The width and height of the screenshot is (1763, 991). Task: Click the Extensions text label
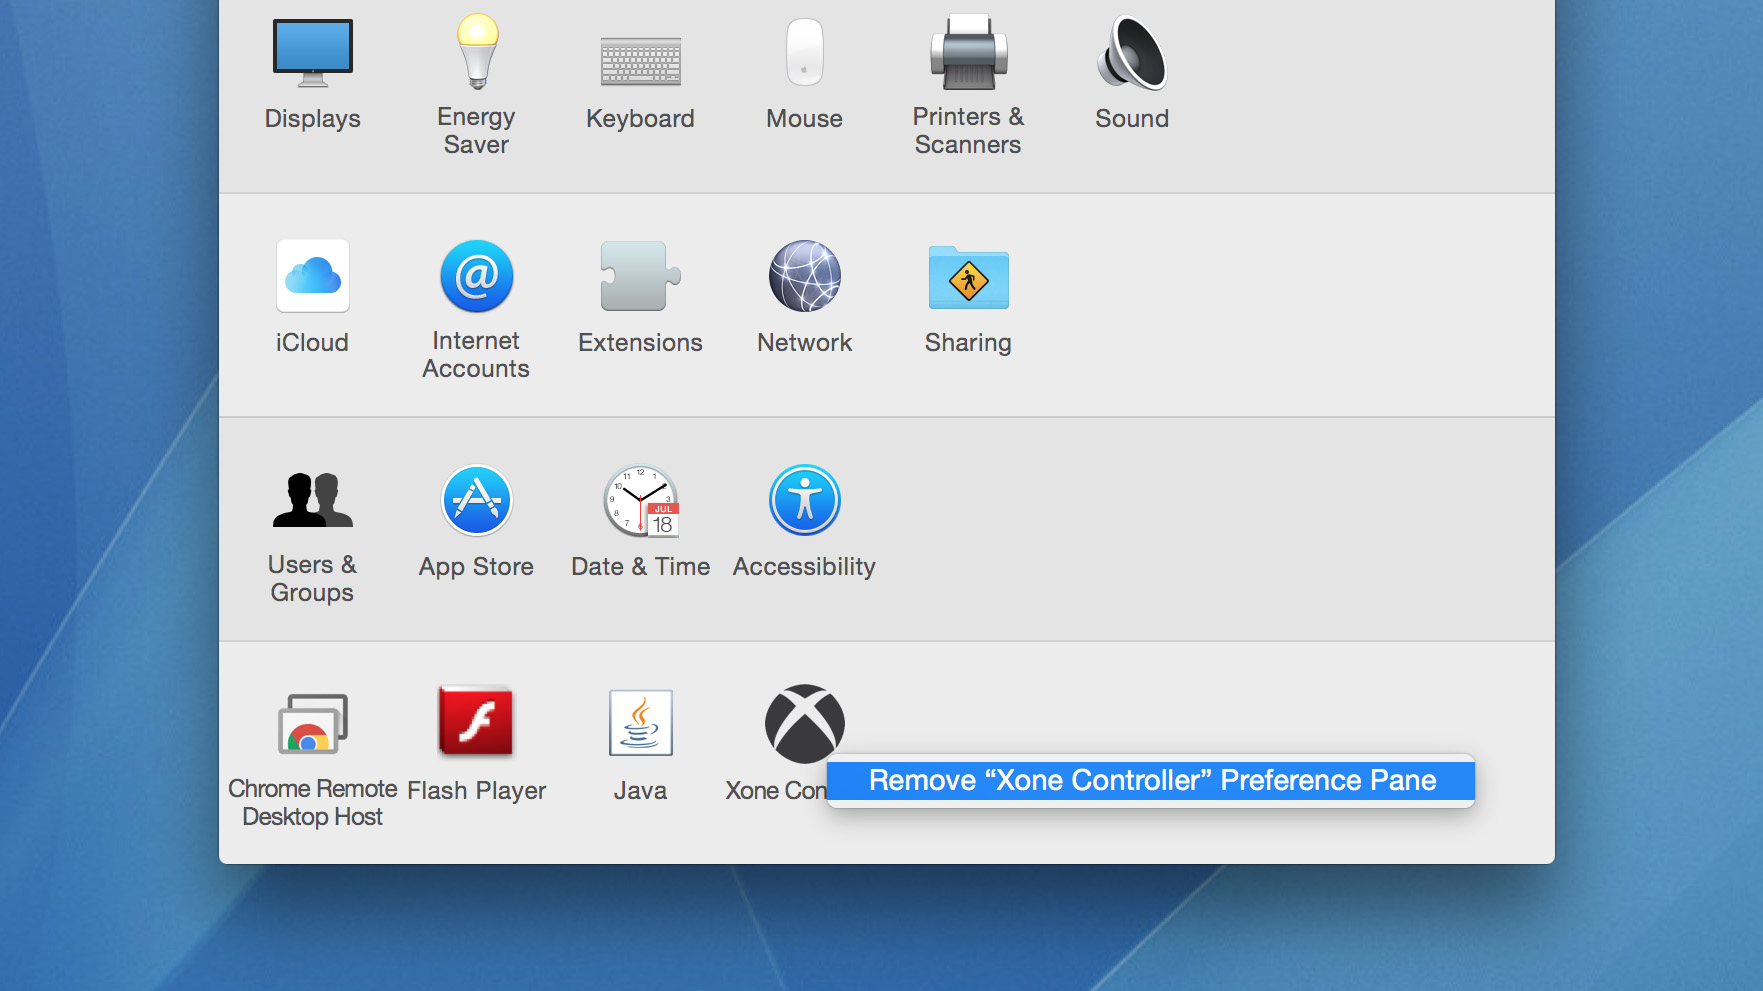pyautogui.click(x=640, y=342)
